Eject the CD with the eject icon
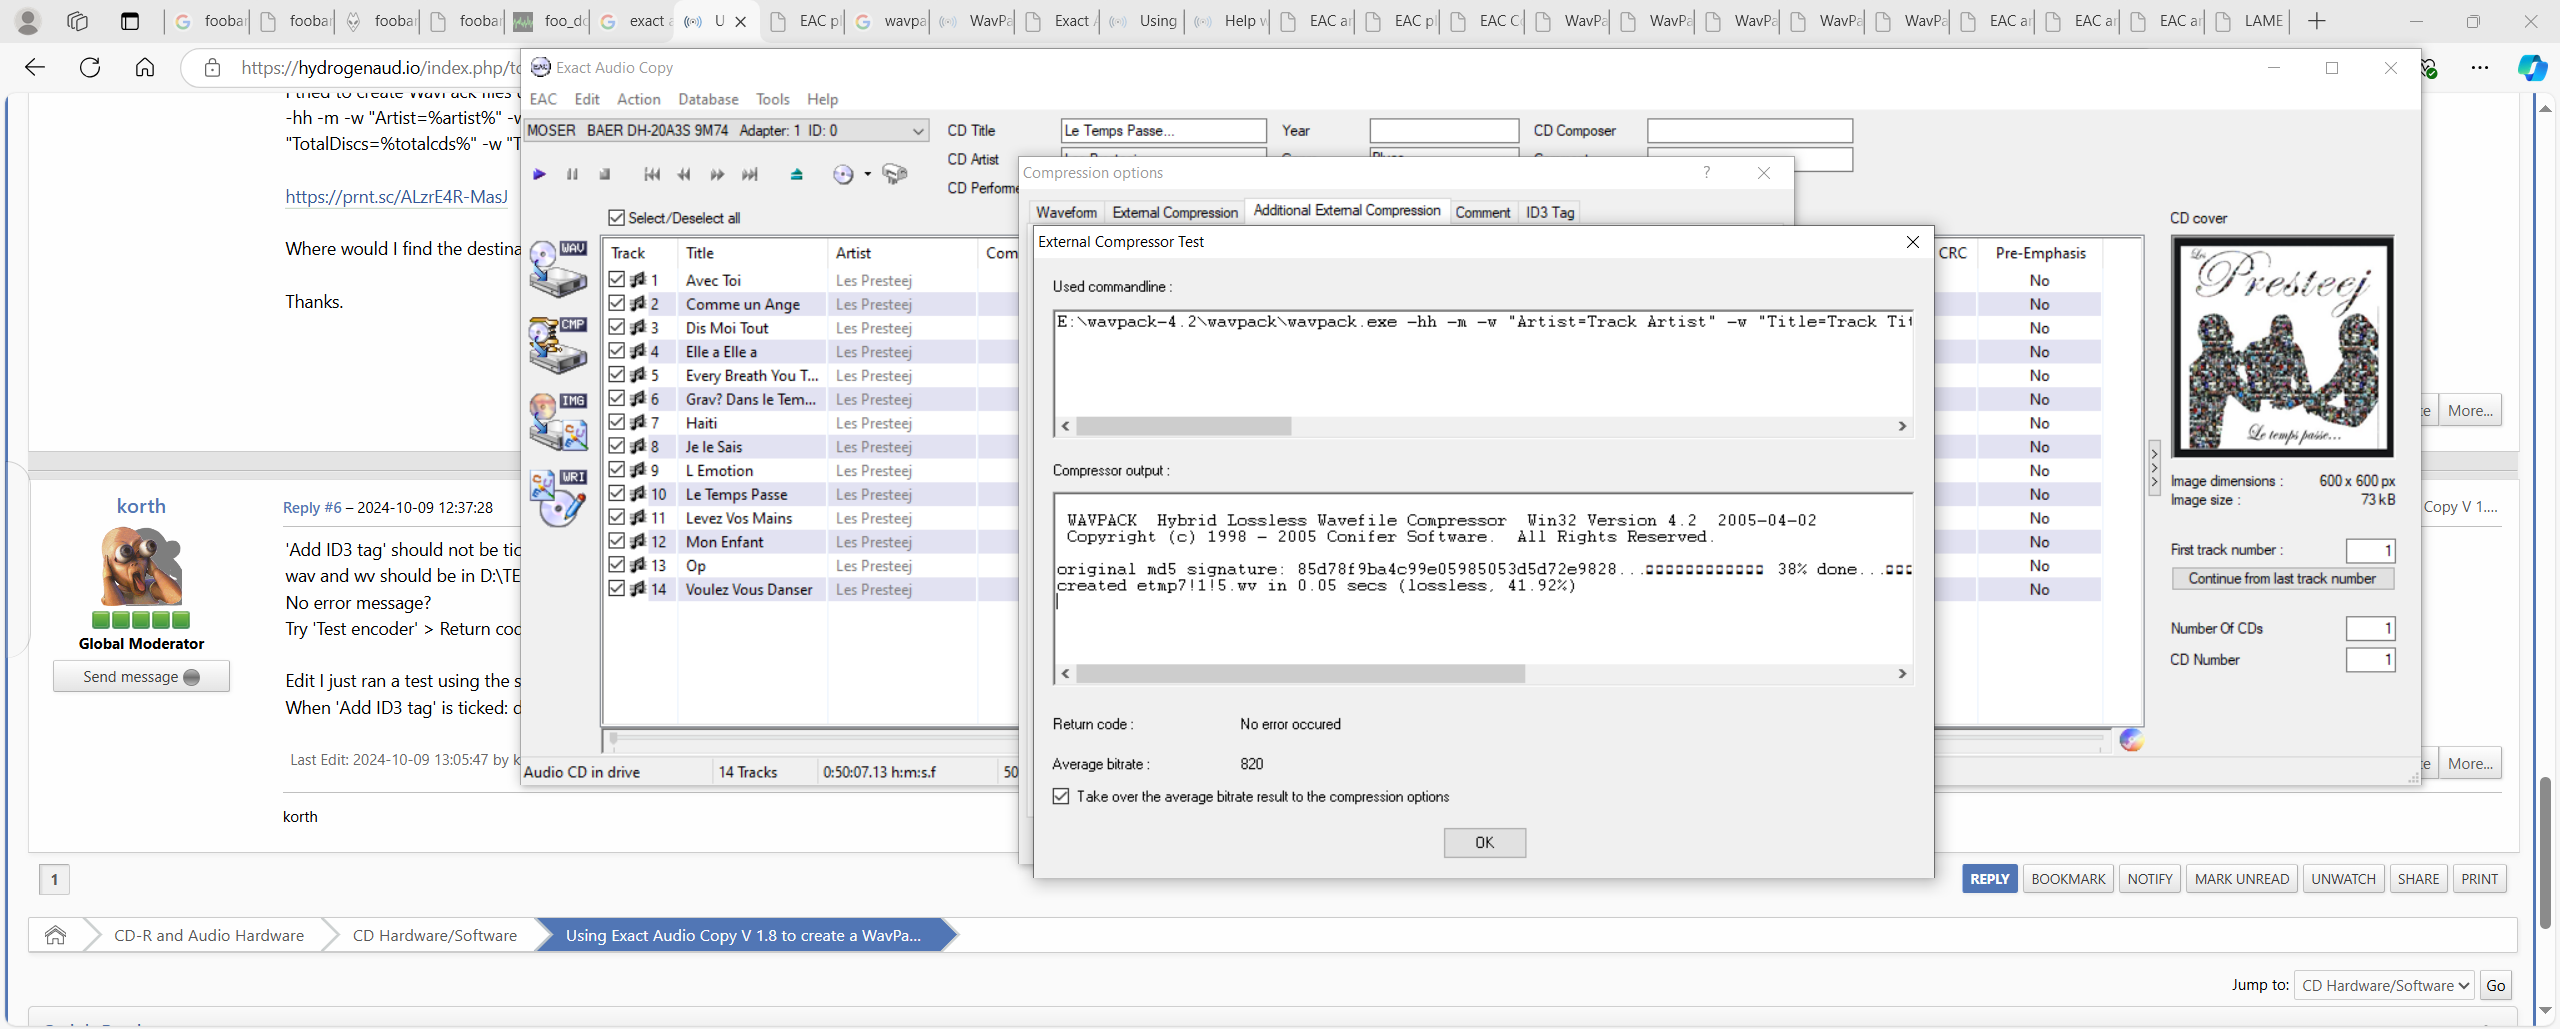Screen dimensions: 2560x1029 (x=796, y=174)
